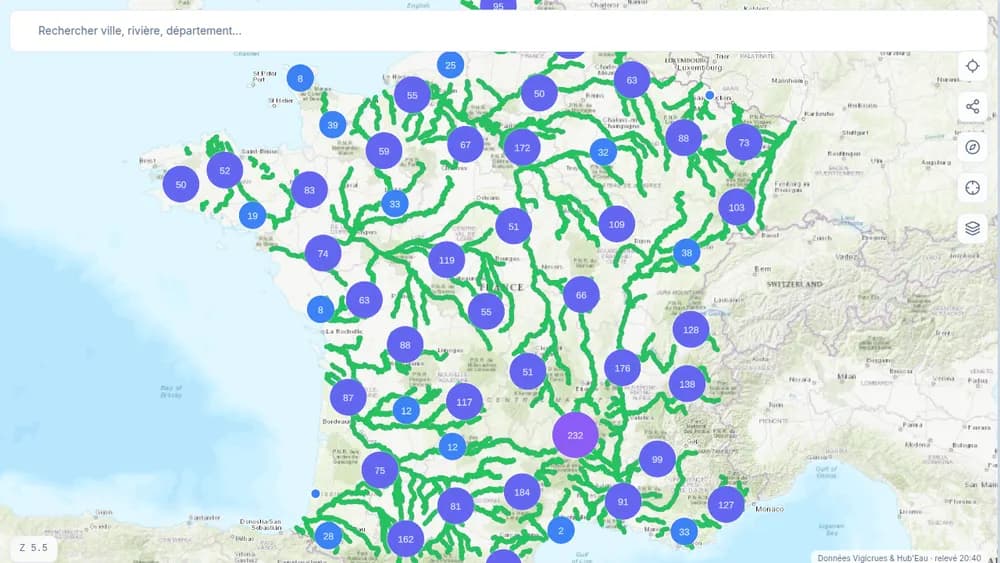Click the compass orientation icon
The image size is (1000, 563).
tap(972, 147)
